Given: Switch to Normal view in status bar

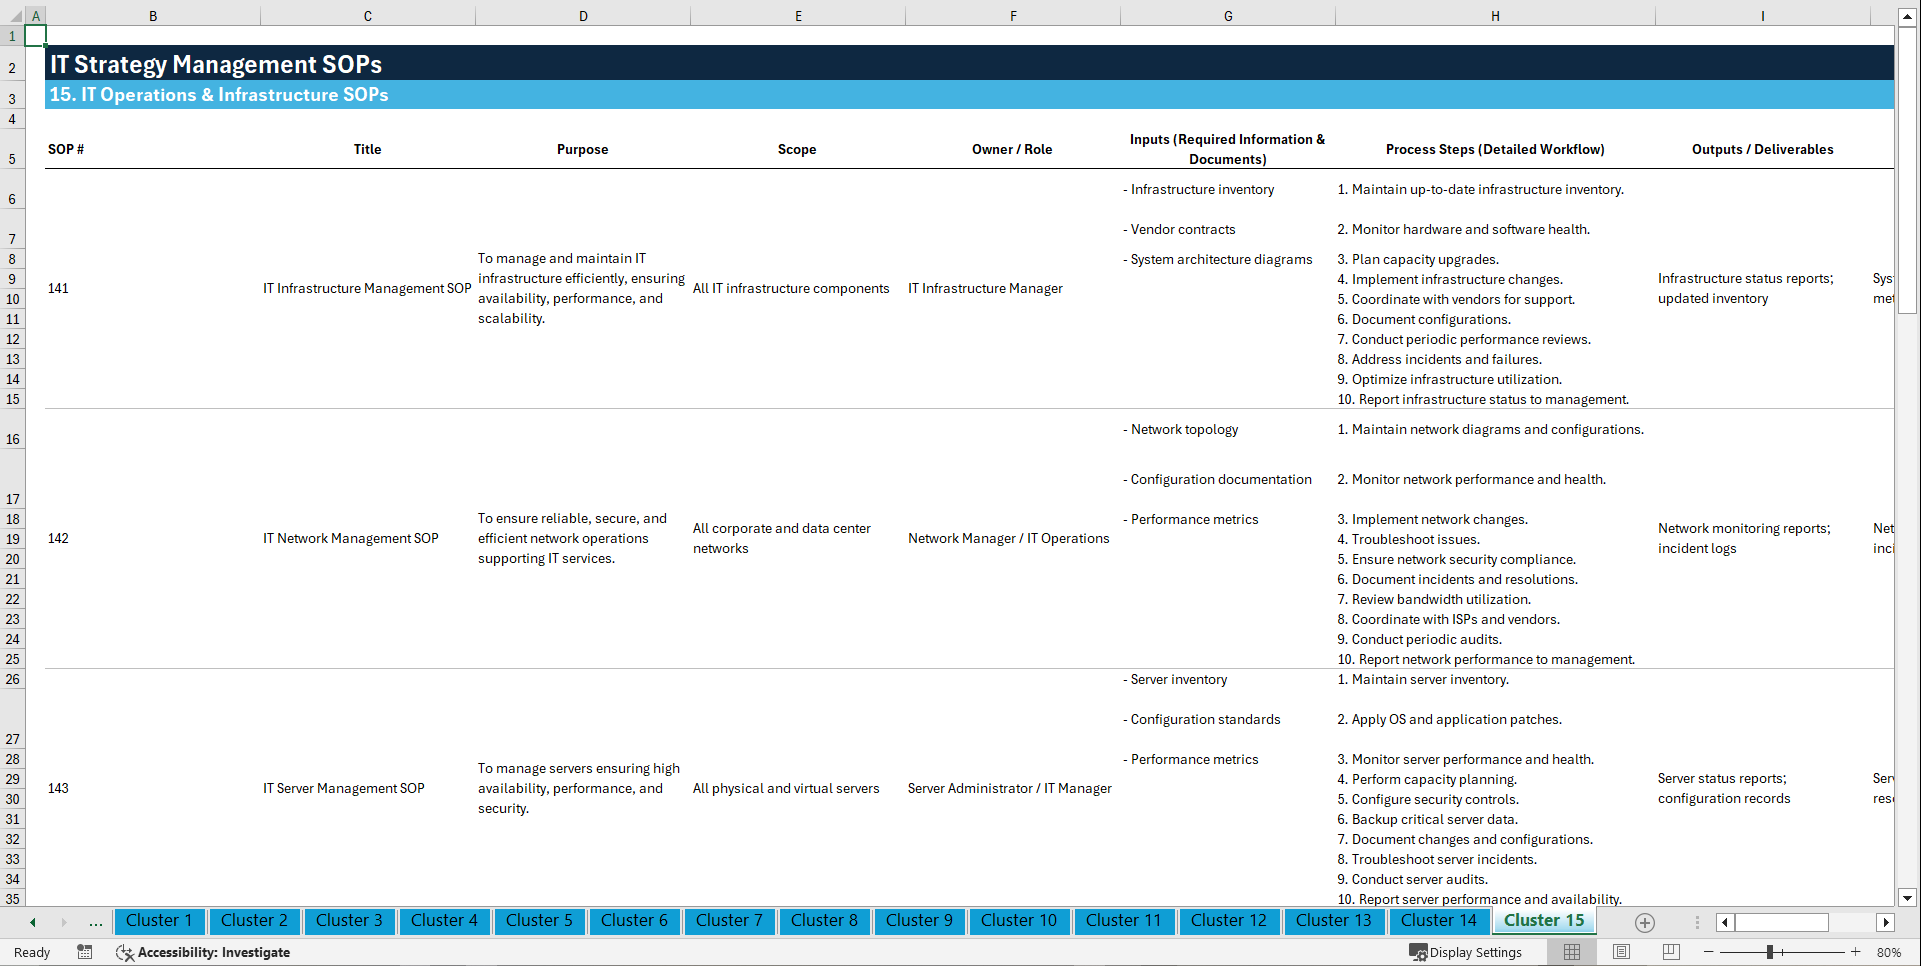Looking at the screenshot, I should (1572, 951).
